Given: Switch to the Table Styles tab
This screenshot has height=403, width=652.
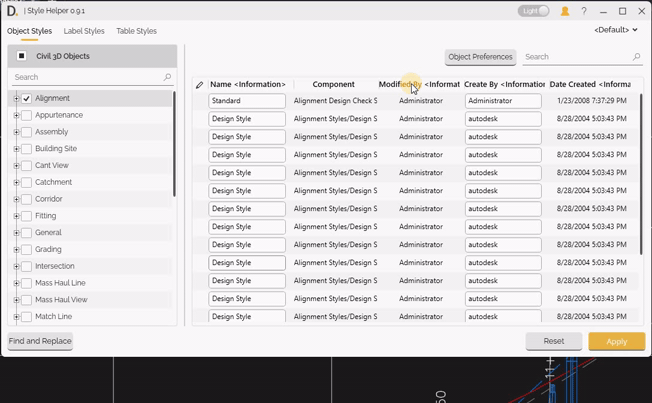Looking at the screenshot, I should click(x=136, y=31).
